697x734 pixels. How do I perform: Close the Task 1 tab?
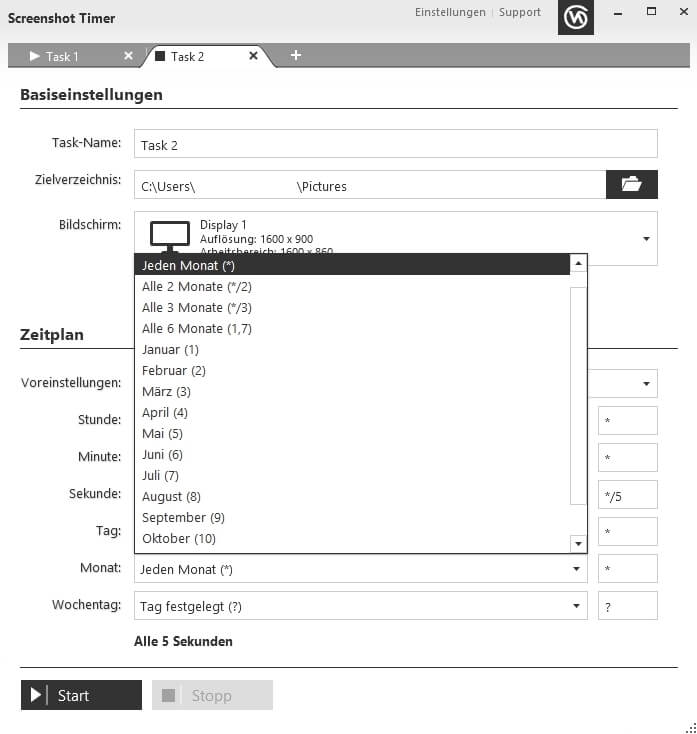[x=128, y=56]
